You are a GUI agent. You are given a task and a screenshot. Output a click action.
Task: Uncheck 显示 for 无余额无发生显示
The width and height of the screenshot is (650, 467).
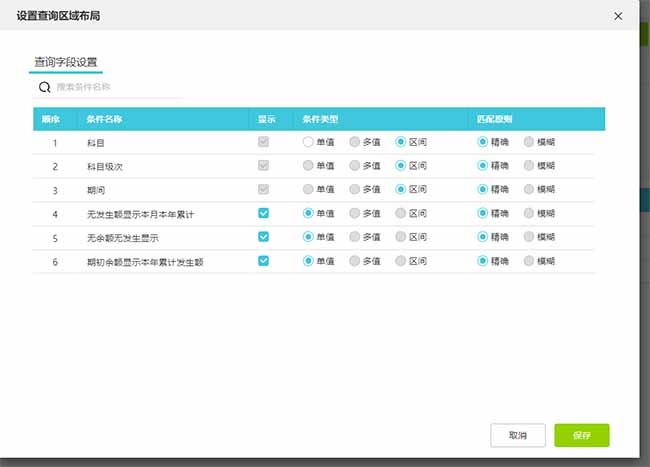(x=263, y=237)
